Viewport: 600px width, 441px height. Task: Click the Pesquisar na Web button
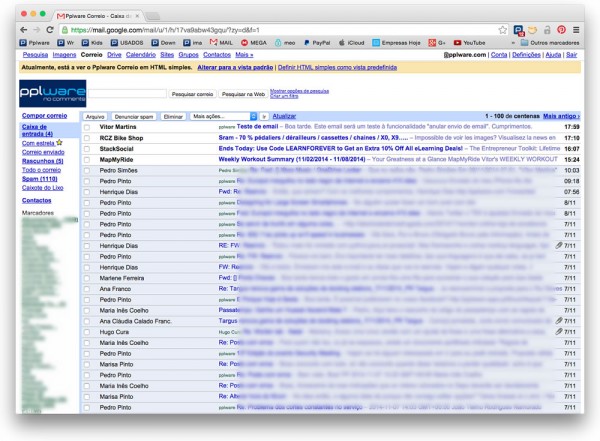click(243, 94)
